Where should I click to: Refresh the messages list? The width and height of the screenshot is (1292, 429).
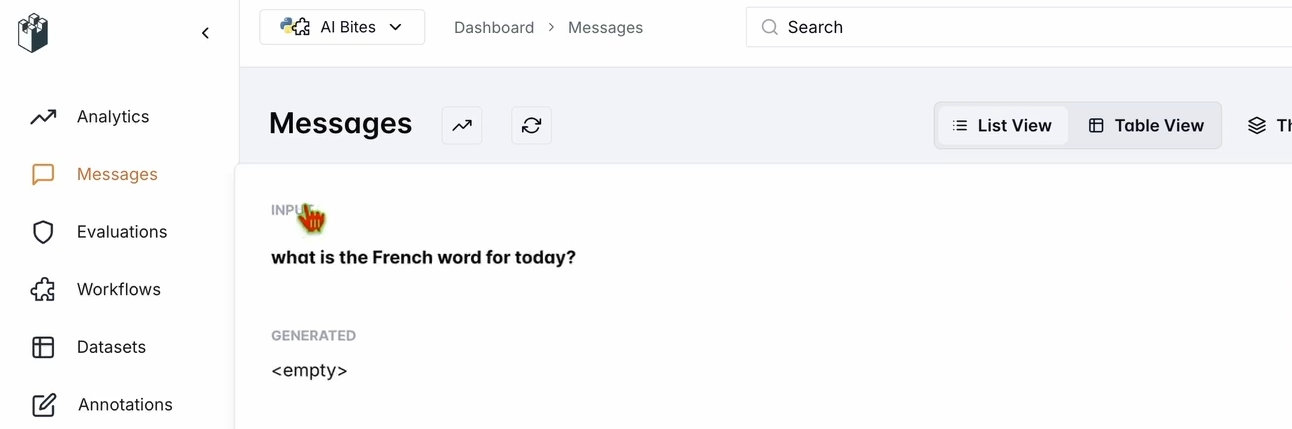coord(532,125)
